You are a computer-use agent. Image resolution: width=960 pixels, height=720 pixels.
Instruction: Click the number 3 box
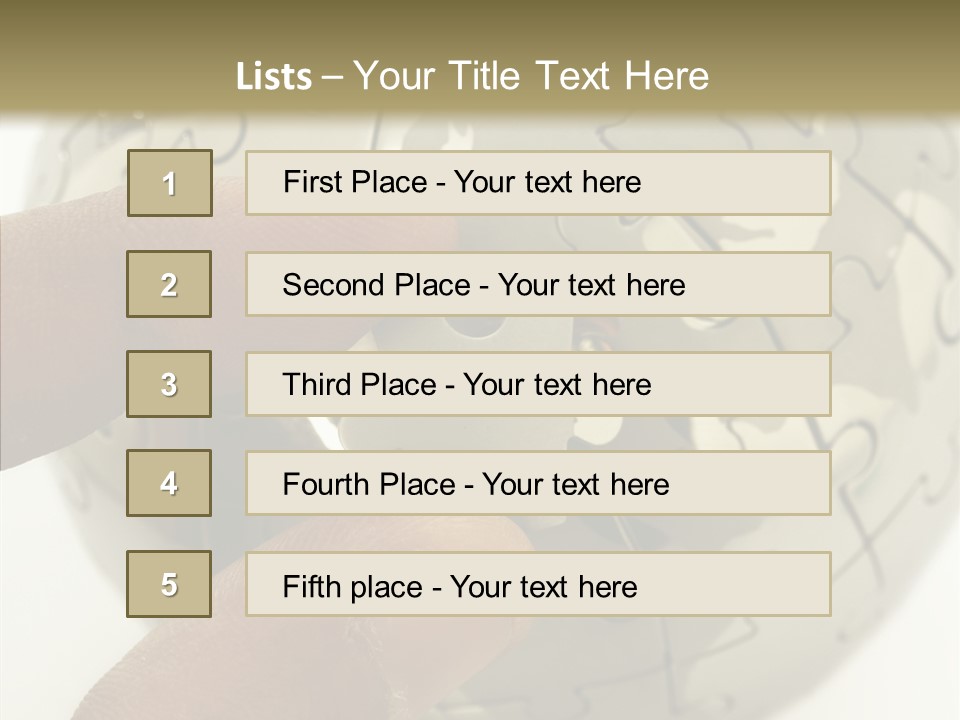169,384
